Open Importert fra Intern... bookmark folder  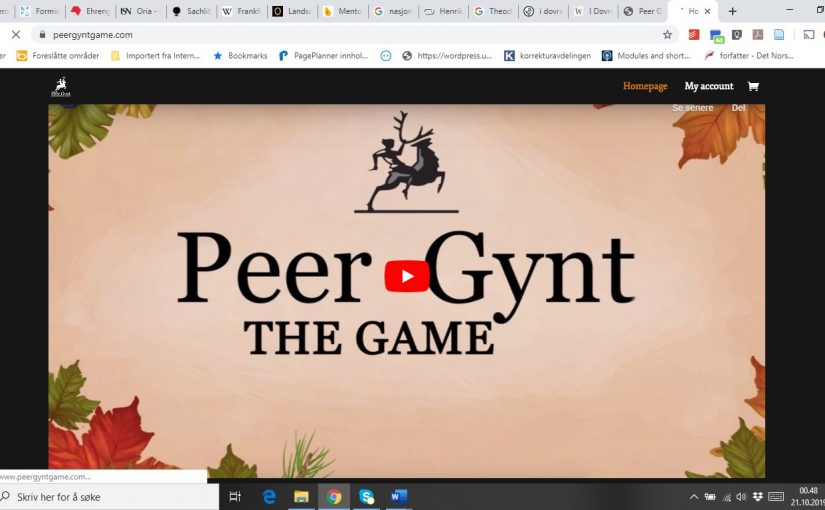[x=156, y=55]
